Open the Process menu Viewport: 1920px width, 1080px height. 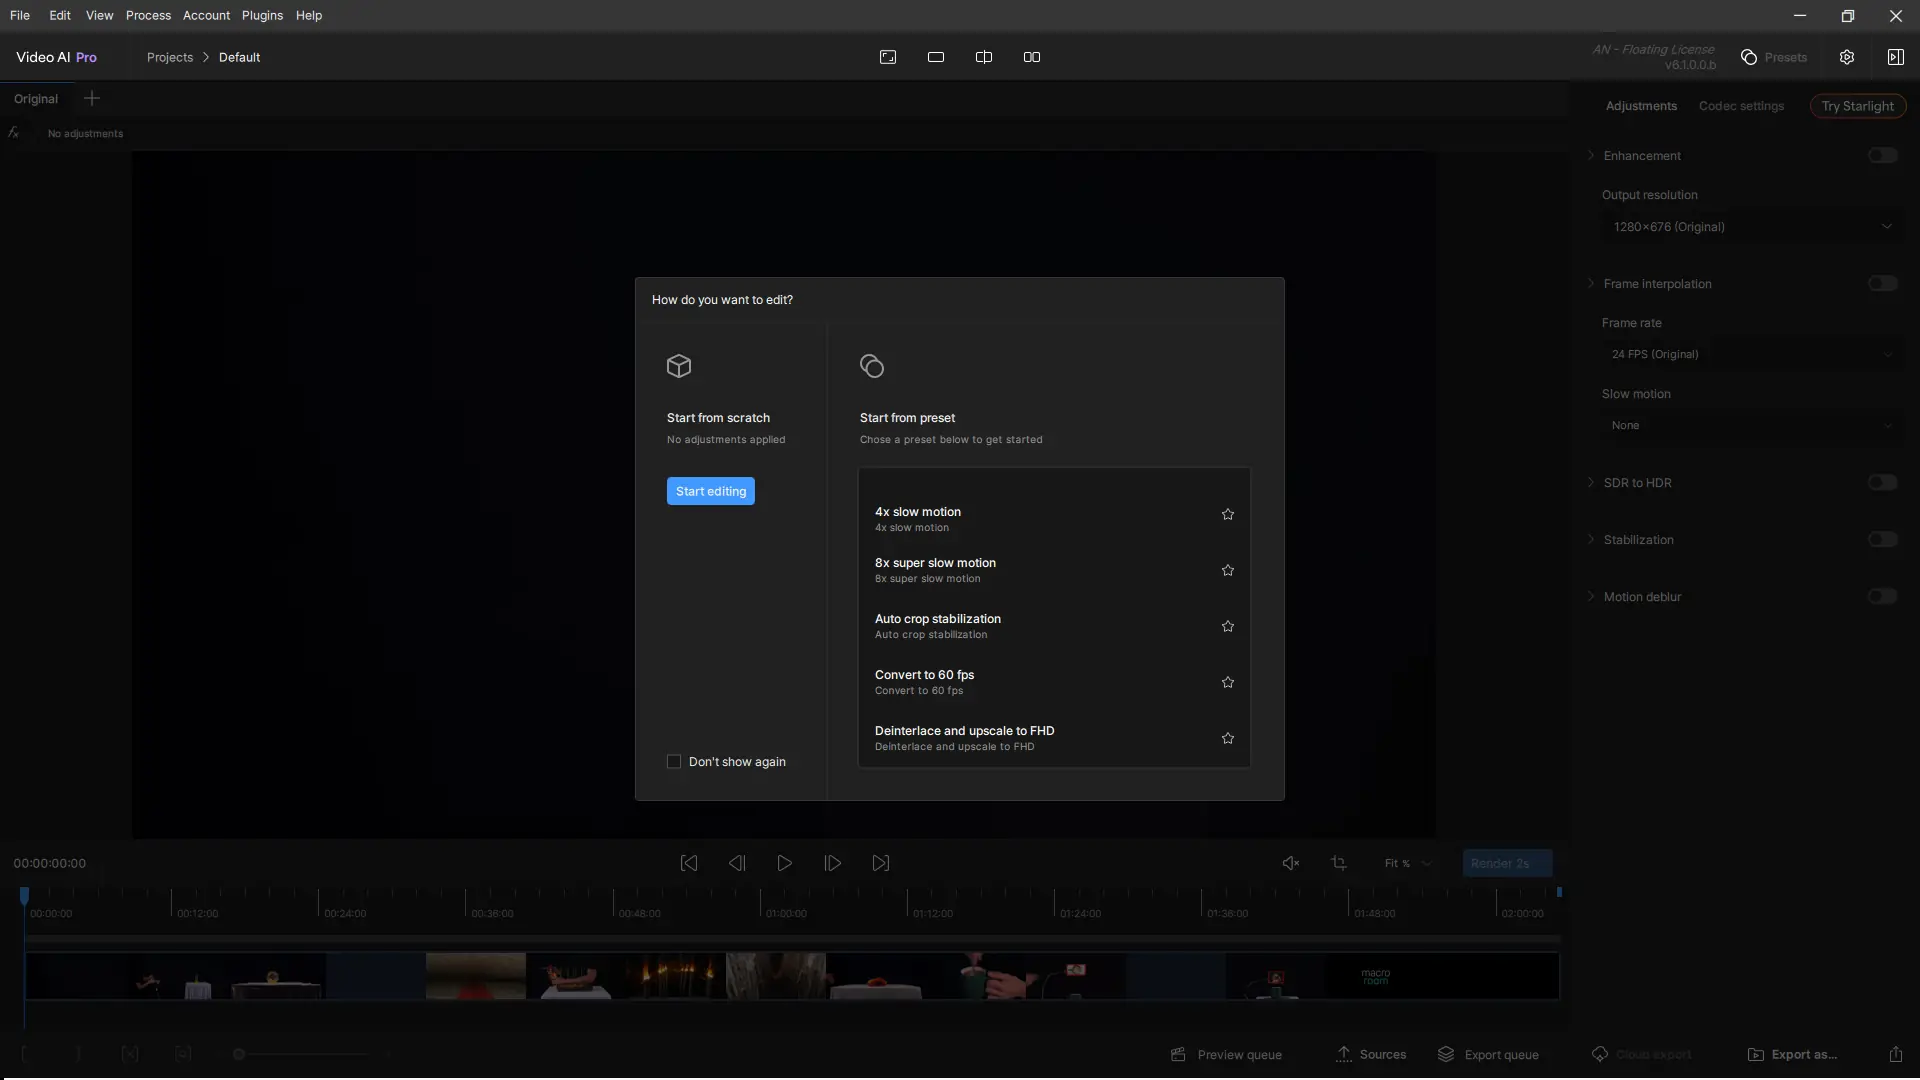coord(148,15)
